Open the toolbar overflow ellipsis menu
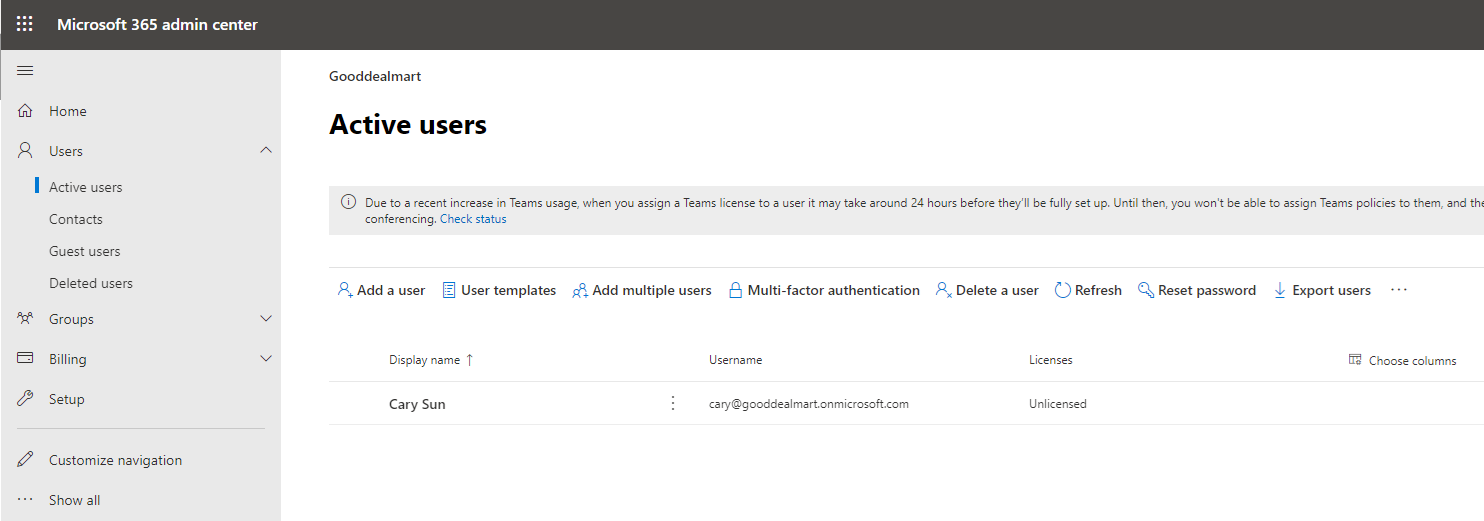Screen dimensions: 1484x521 tap(1399, 290)
